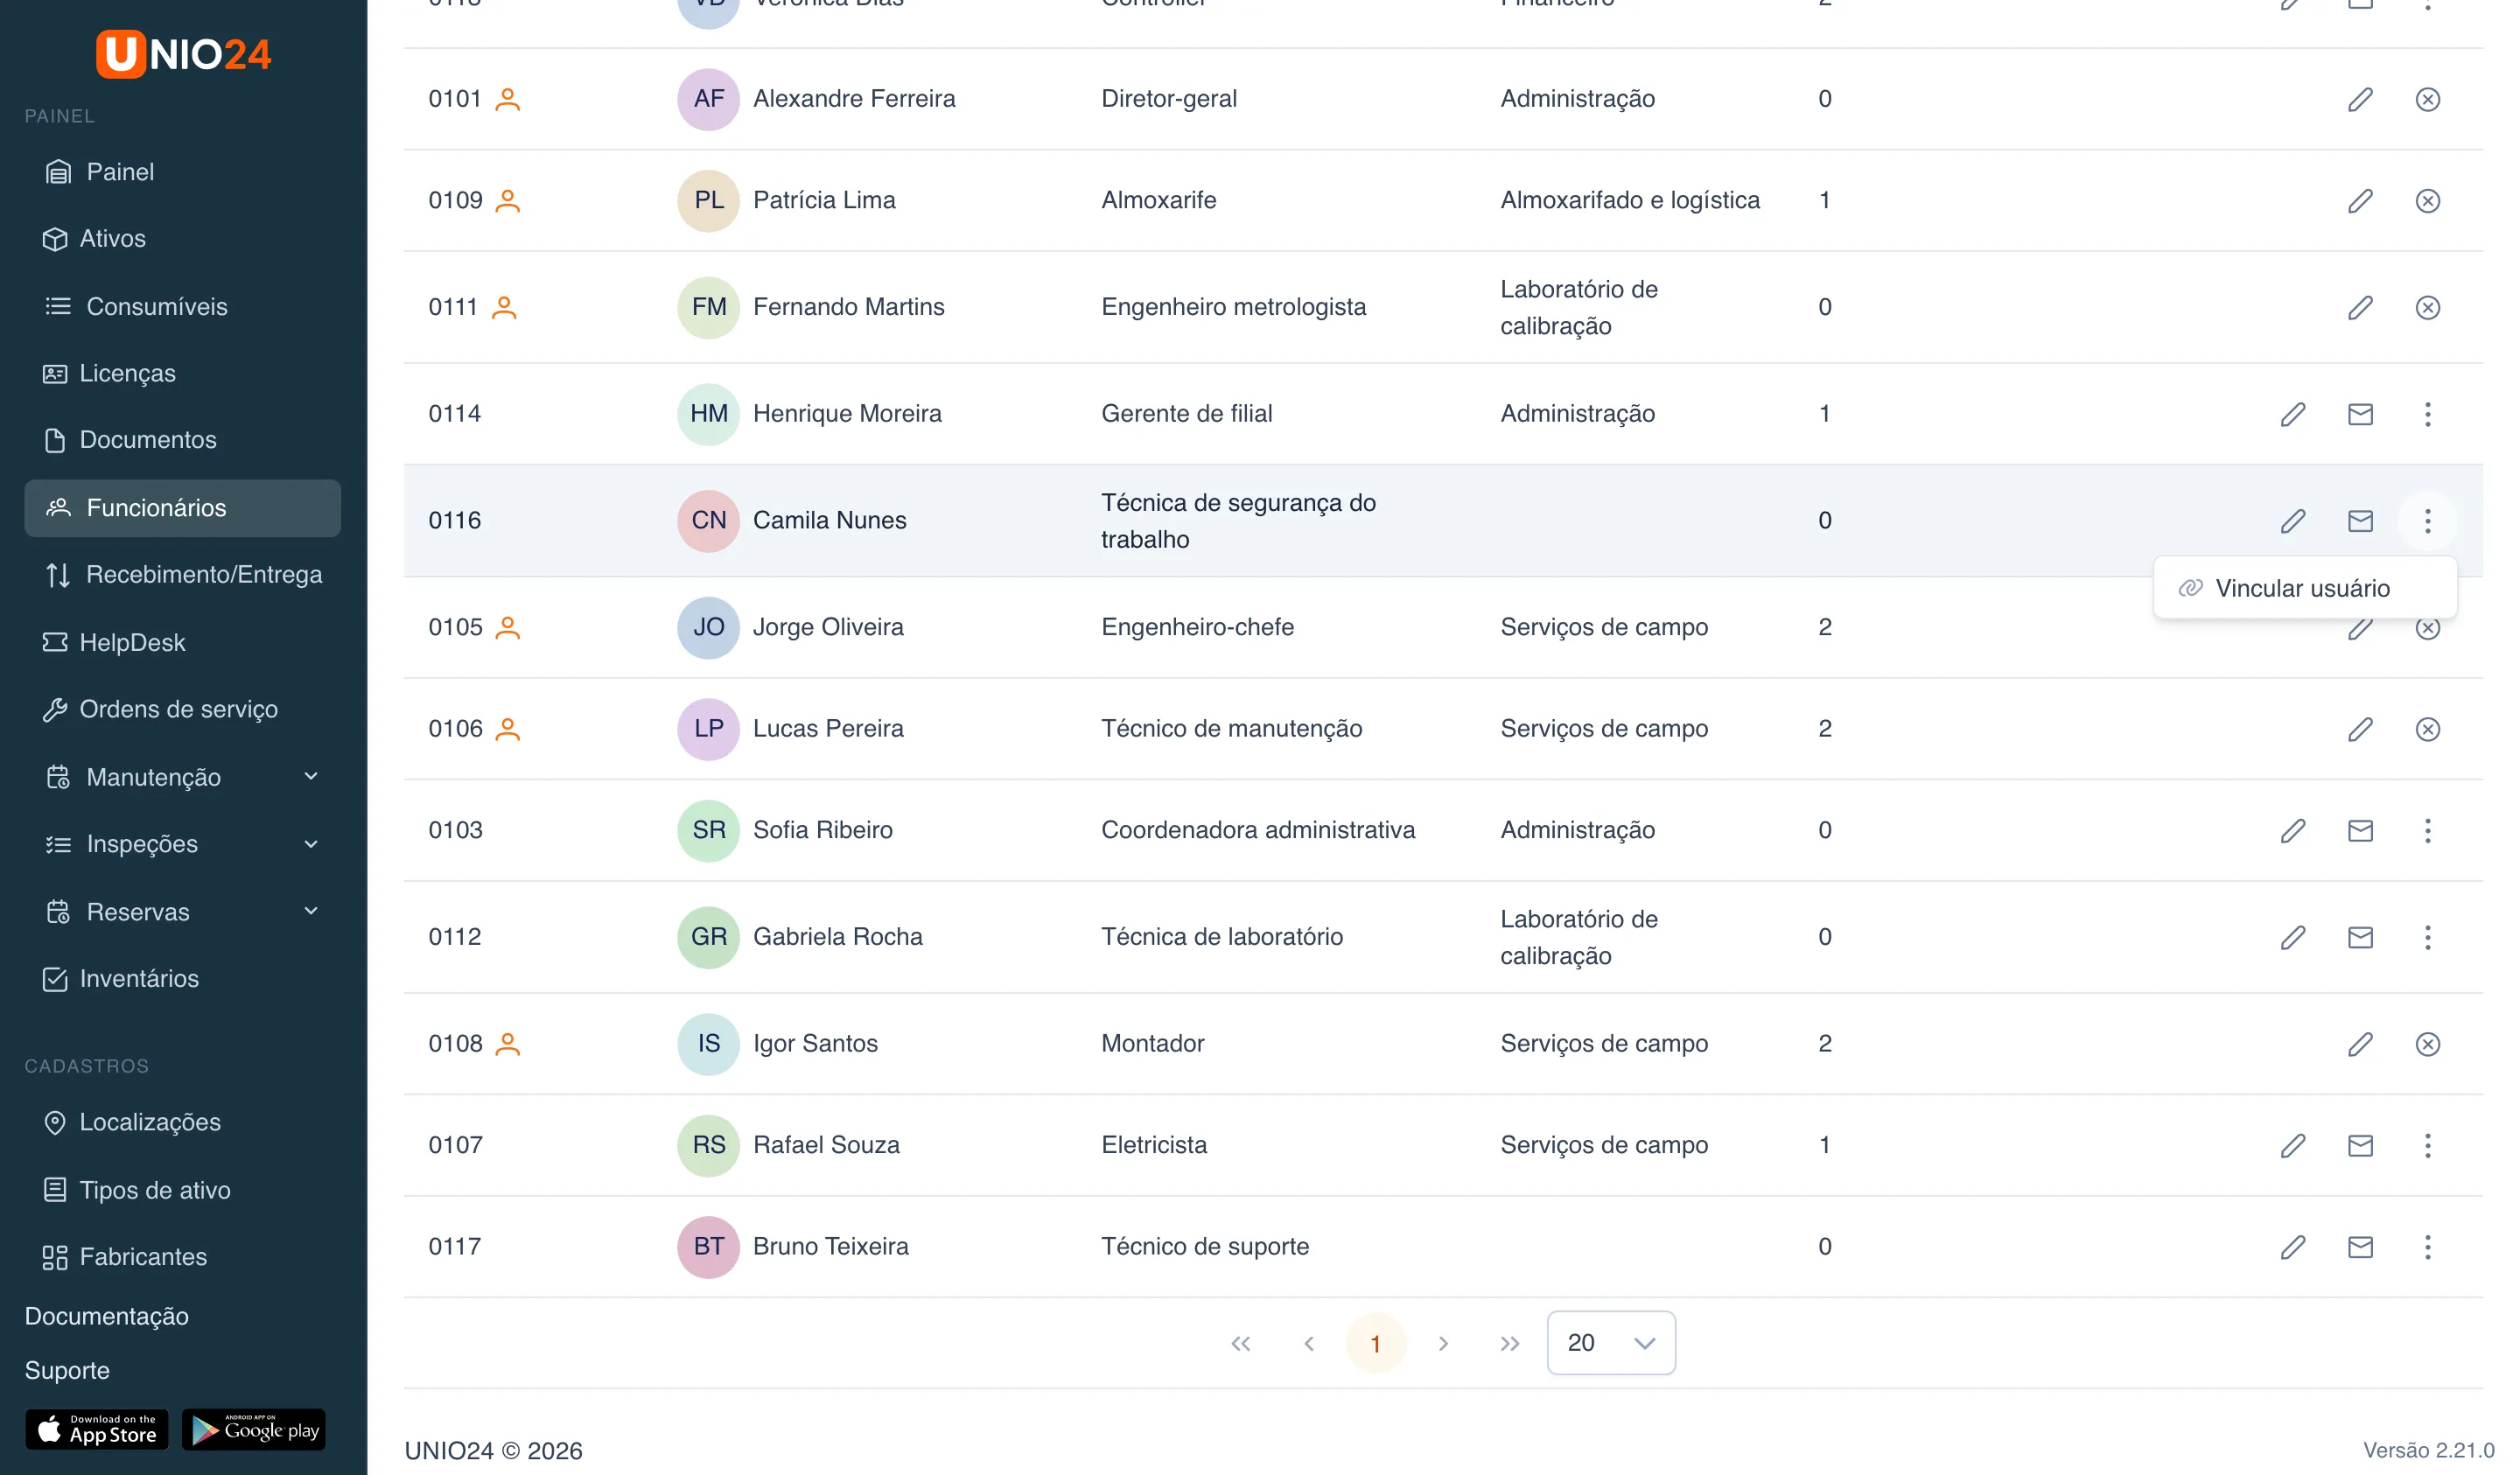The height and width of the screenshot is (1475, 2520).
Task: Expand the Inspeções submenu
Action: [182, 844]
